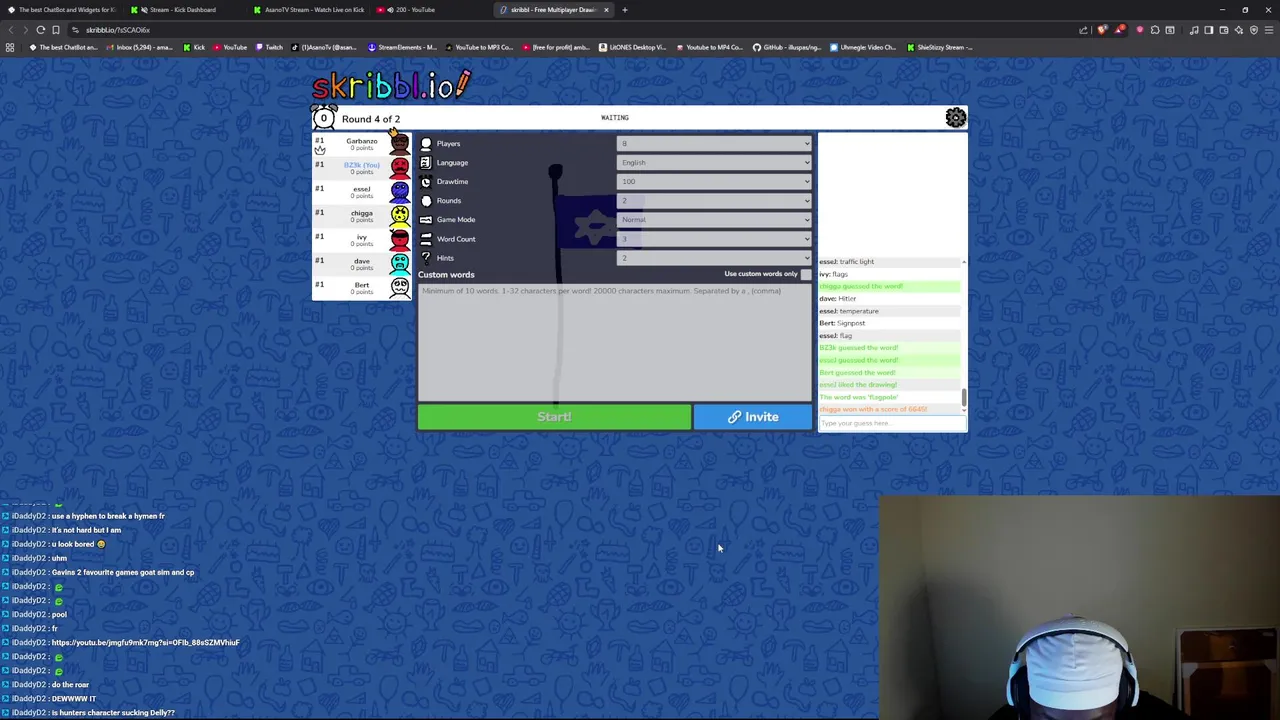
Task: Share this page via toolbar icon
Action: pyautogui.click(x=1083, y=30)
